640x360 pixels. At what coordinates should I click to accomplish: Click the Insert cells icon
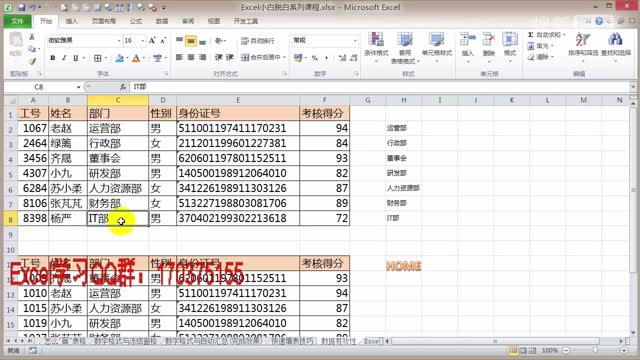coord(467,40)
